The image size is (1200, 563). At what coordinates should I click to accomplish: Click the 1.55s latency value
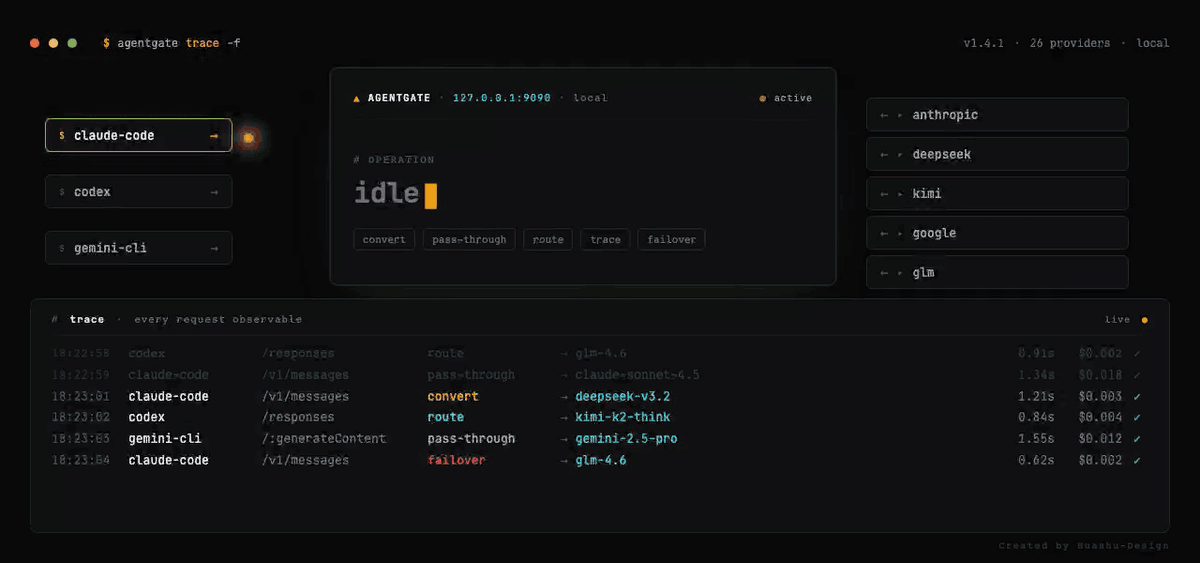click(1036, 439)
